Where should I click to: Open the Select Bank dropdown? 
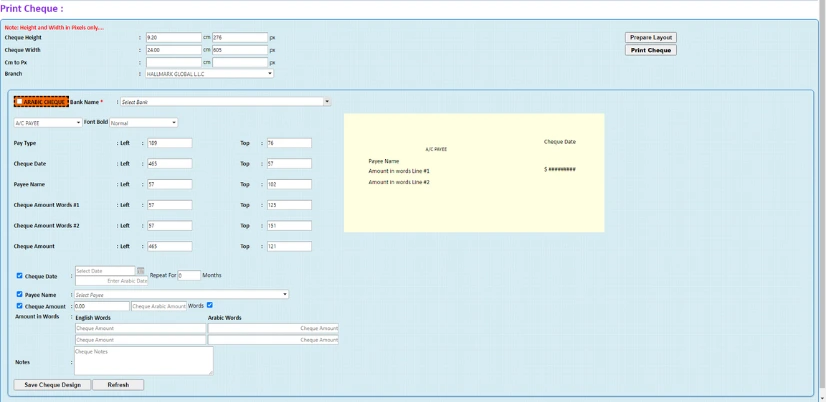click(224, 102)
